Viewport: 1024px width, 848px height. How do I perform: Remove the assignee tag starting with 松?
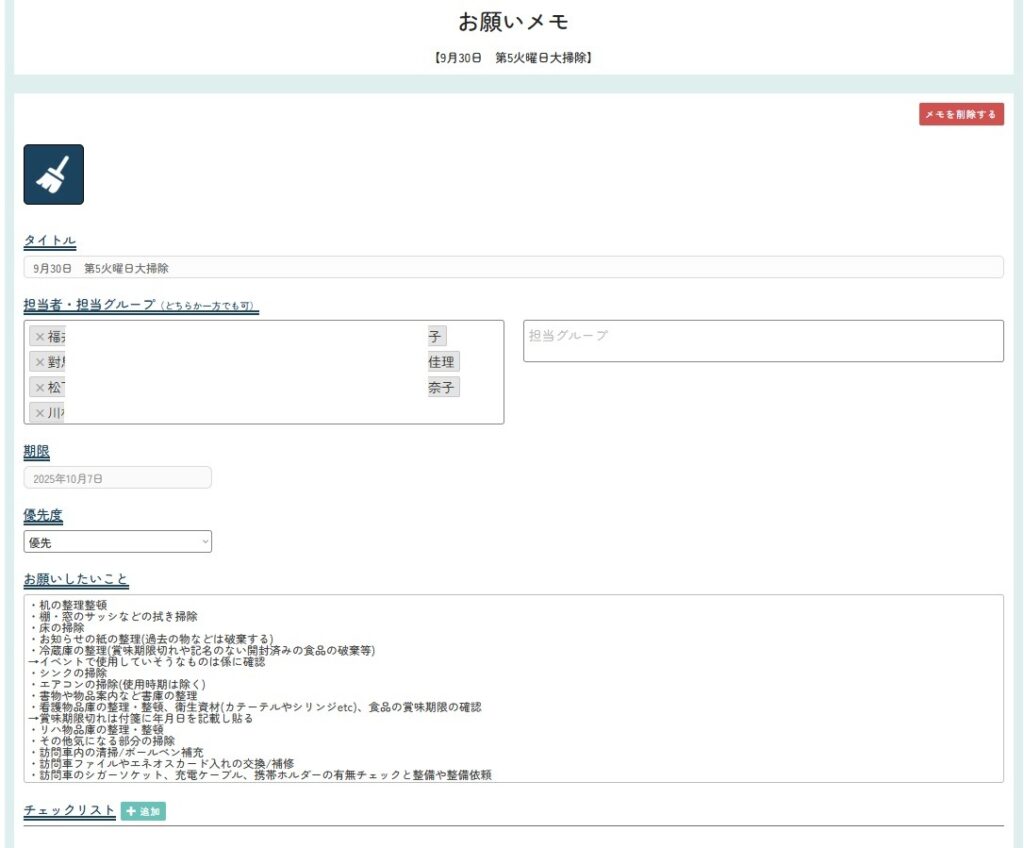point(40,387)
